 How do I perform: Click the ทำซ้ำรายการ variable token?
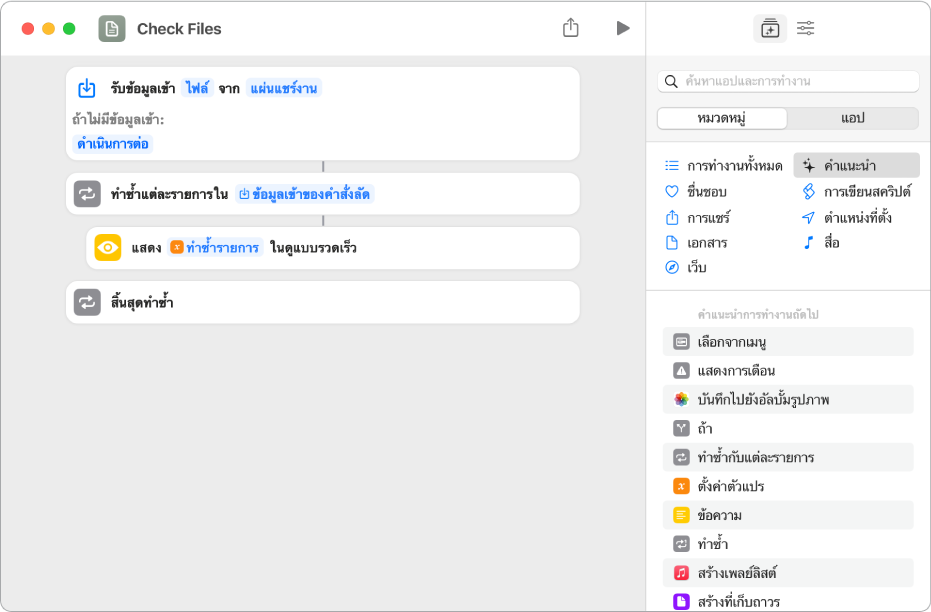[x=216, y=248]
